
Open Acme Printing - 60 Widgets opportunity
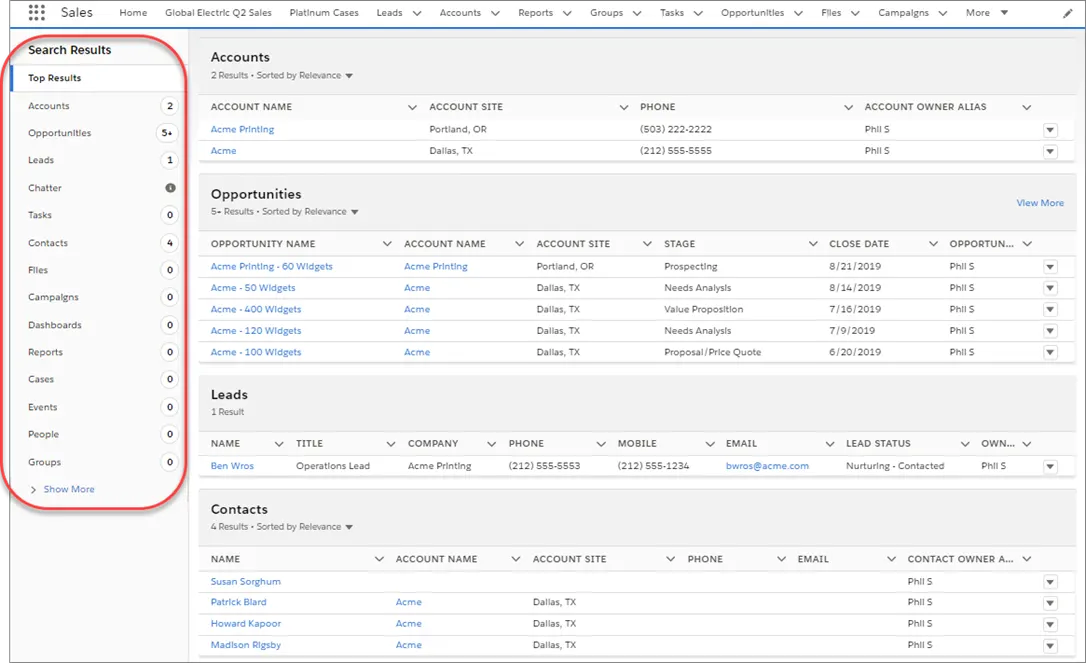click(x=272, y=267)
